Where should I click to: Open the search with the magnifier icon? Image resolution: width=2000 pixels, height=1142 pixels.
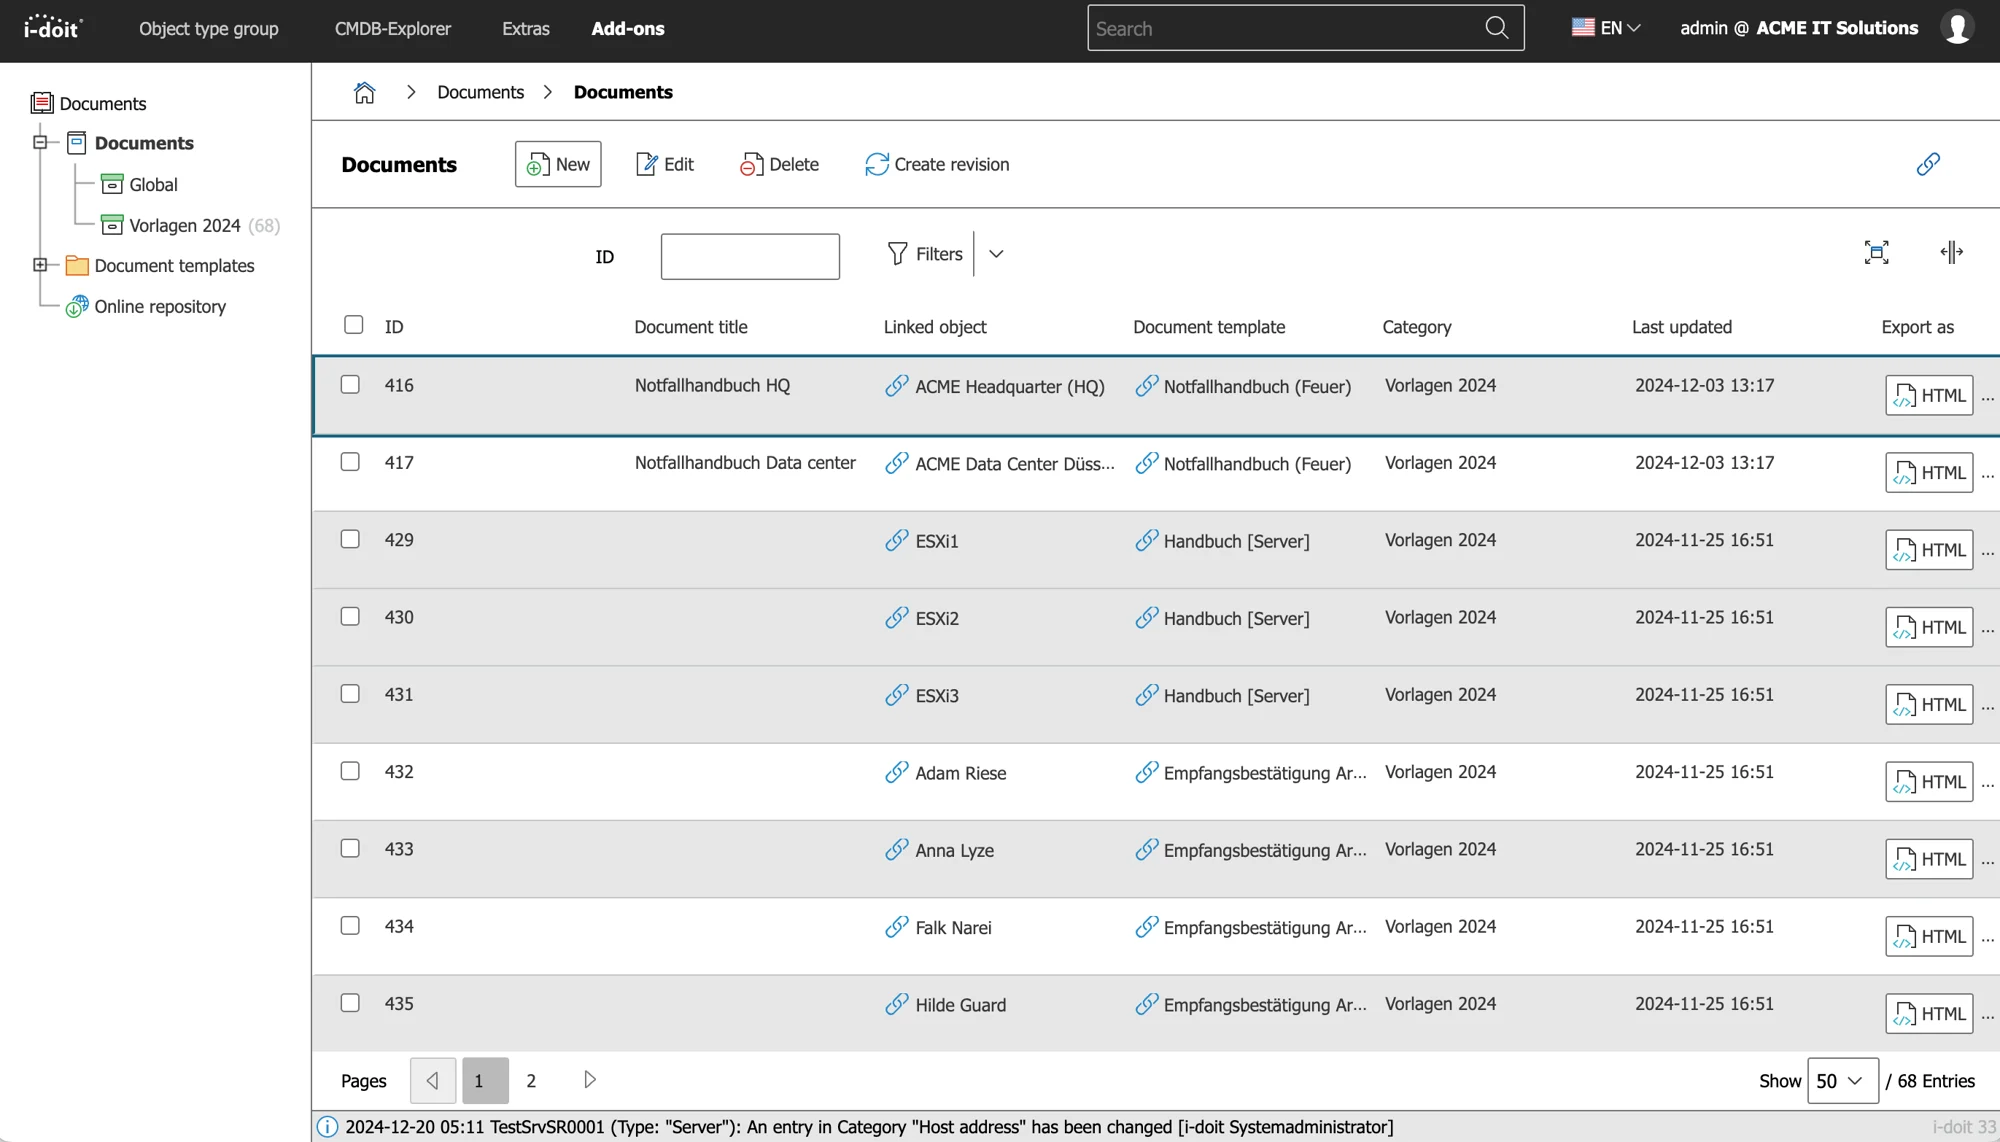point(1496,27)
